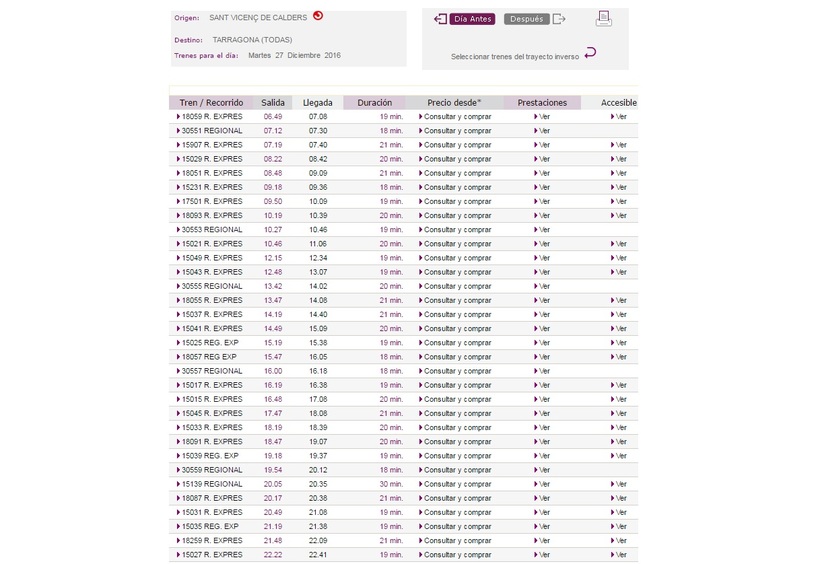
Task: Click the next-day arrow icon right of Después
Action: click(x=559, y=19)
